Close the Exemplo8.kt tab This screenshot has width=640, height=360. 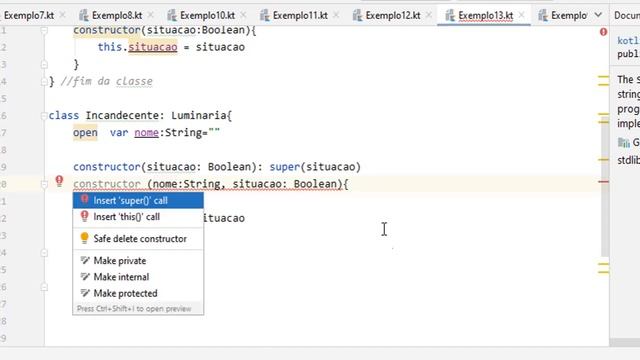click(x=151, y=15)
